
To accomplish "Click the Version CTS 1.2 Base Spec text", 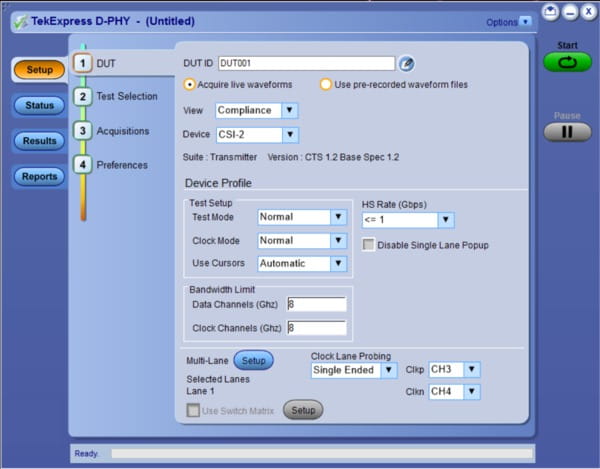I will [333, 157].
